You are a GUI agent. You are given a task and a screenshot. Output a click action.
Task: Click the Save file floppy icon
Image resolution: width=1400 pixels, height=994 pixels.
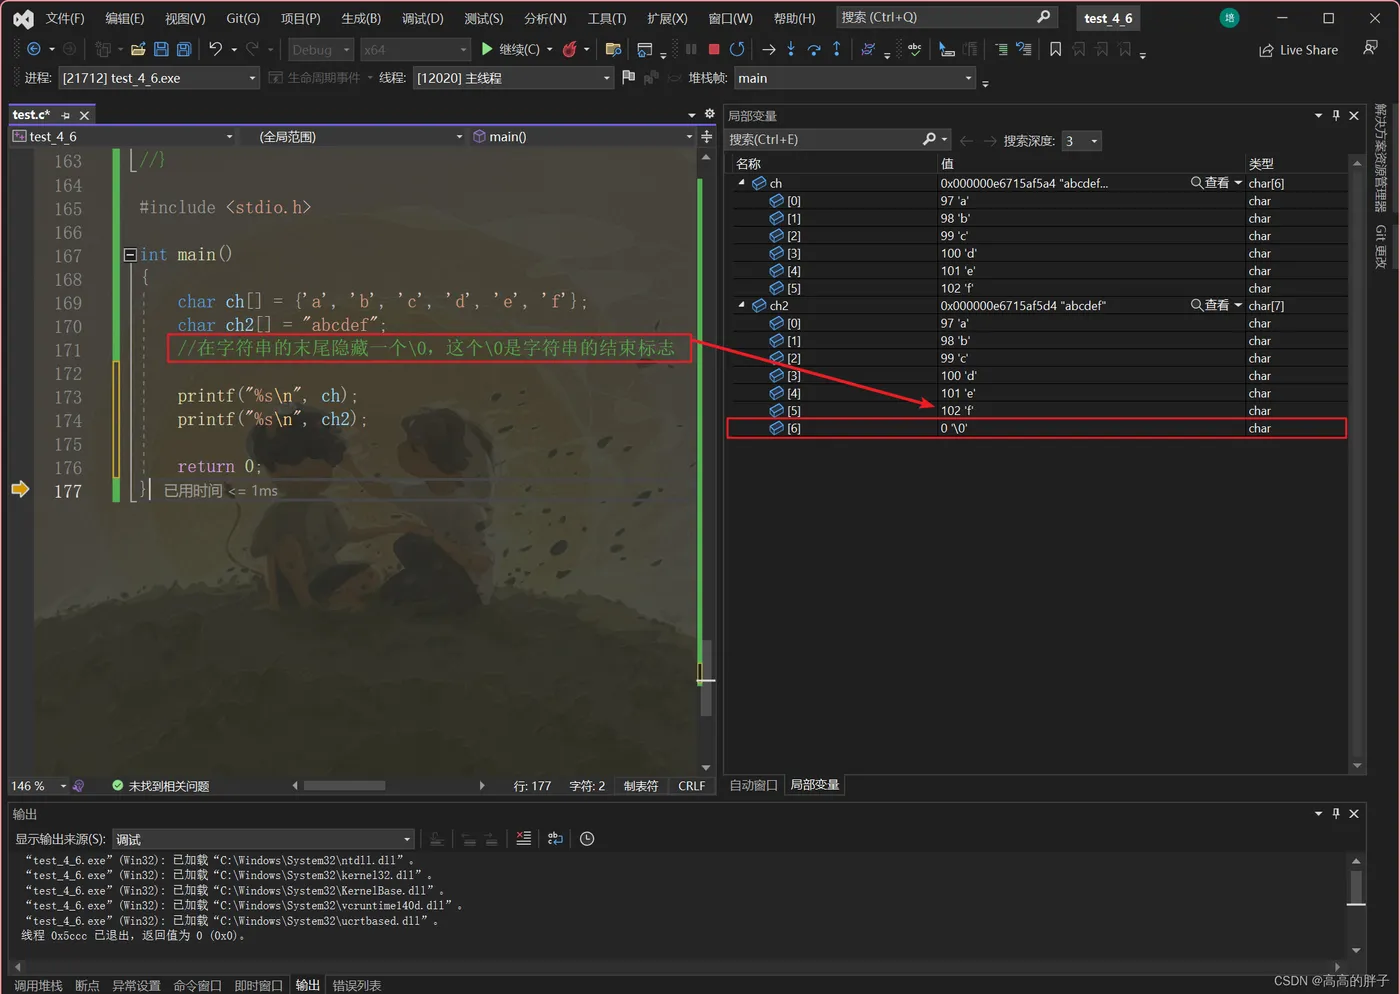pyautogui.click(x=161, y=49)
